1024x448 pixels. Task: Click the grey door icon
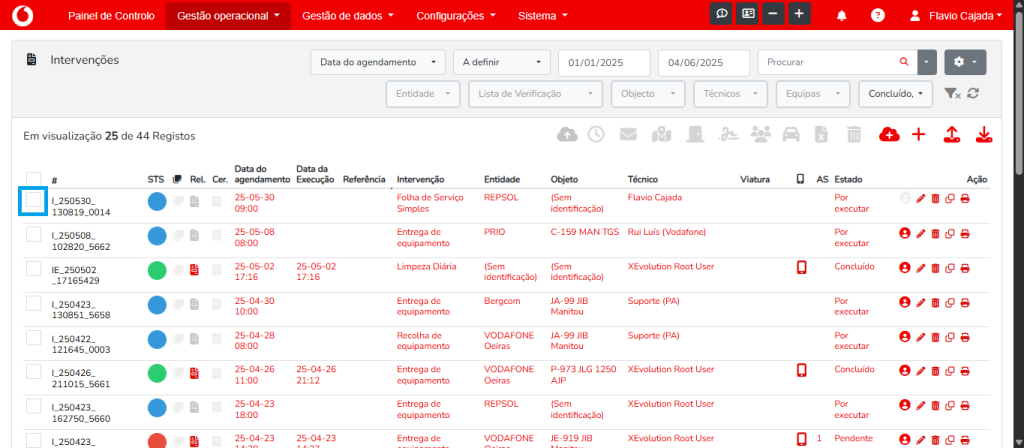coord(696,135)
